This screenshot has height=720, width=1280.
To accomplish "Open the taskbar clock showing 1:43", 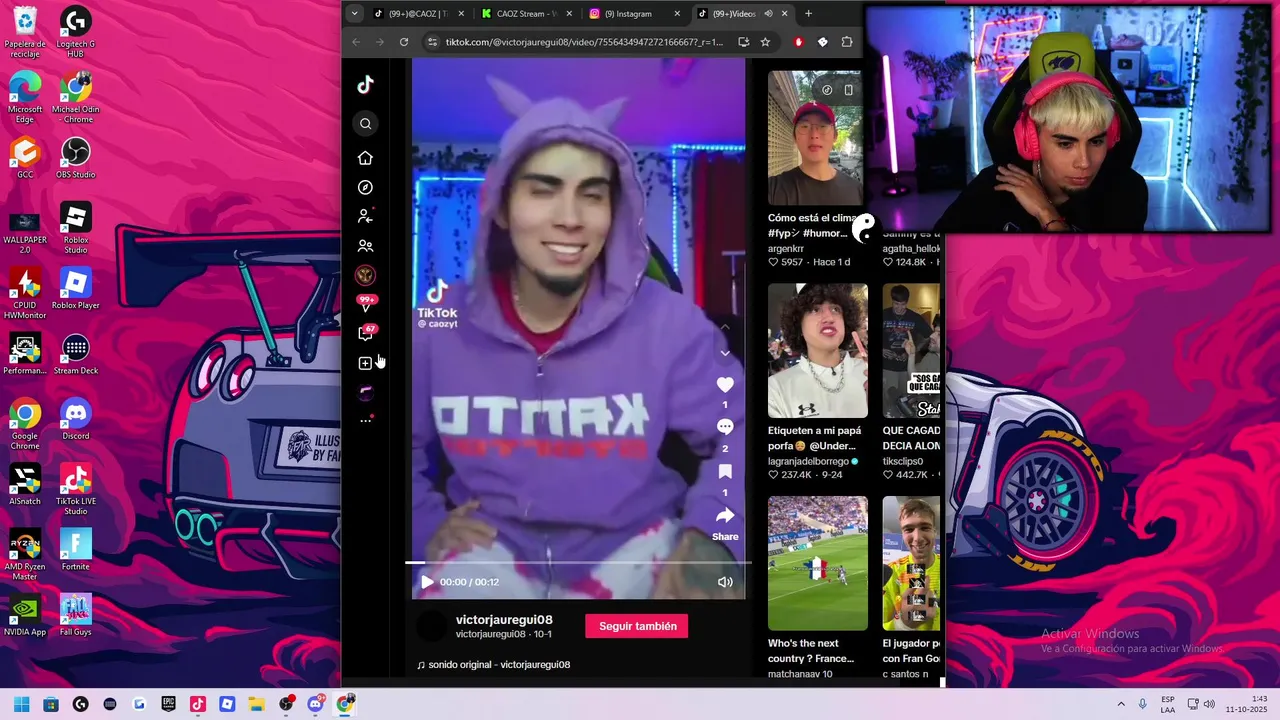I will tap(1247, 704).
